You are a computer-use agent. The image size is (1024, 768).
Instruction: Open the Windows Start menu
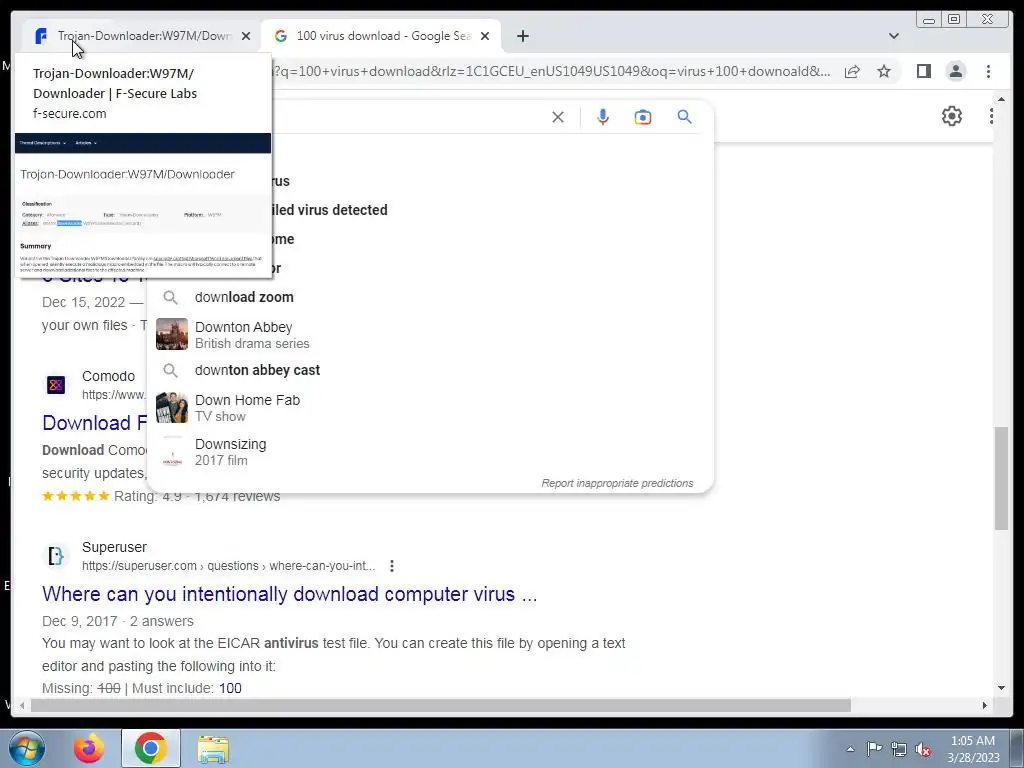tap(26, 748)
